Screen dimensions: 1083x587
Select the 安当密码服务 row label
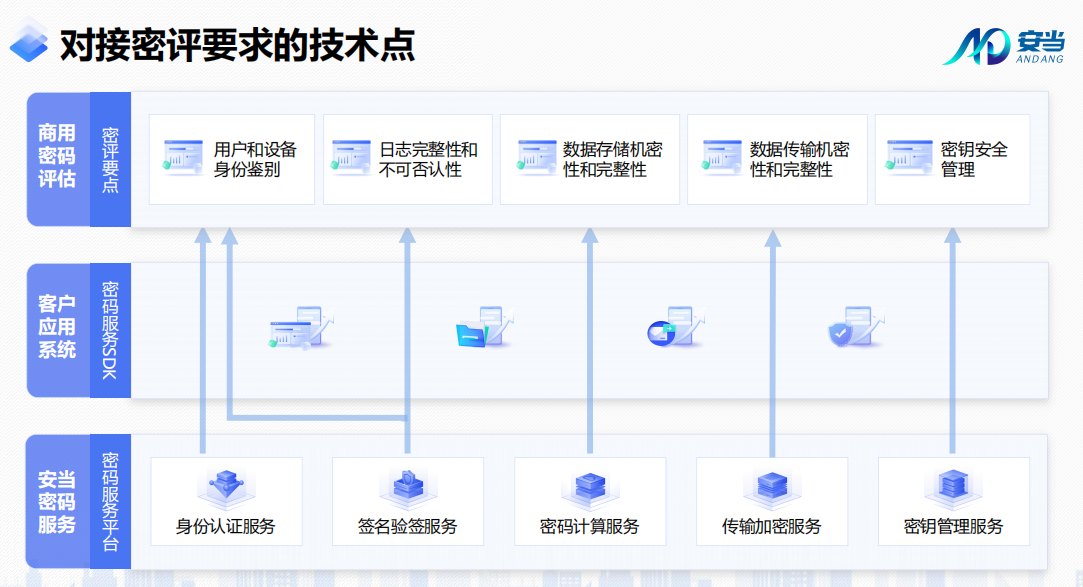coord(57,501)
